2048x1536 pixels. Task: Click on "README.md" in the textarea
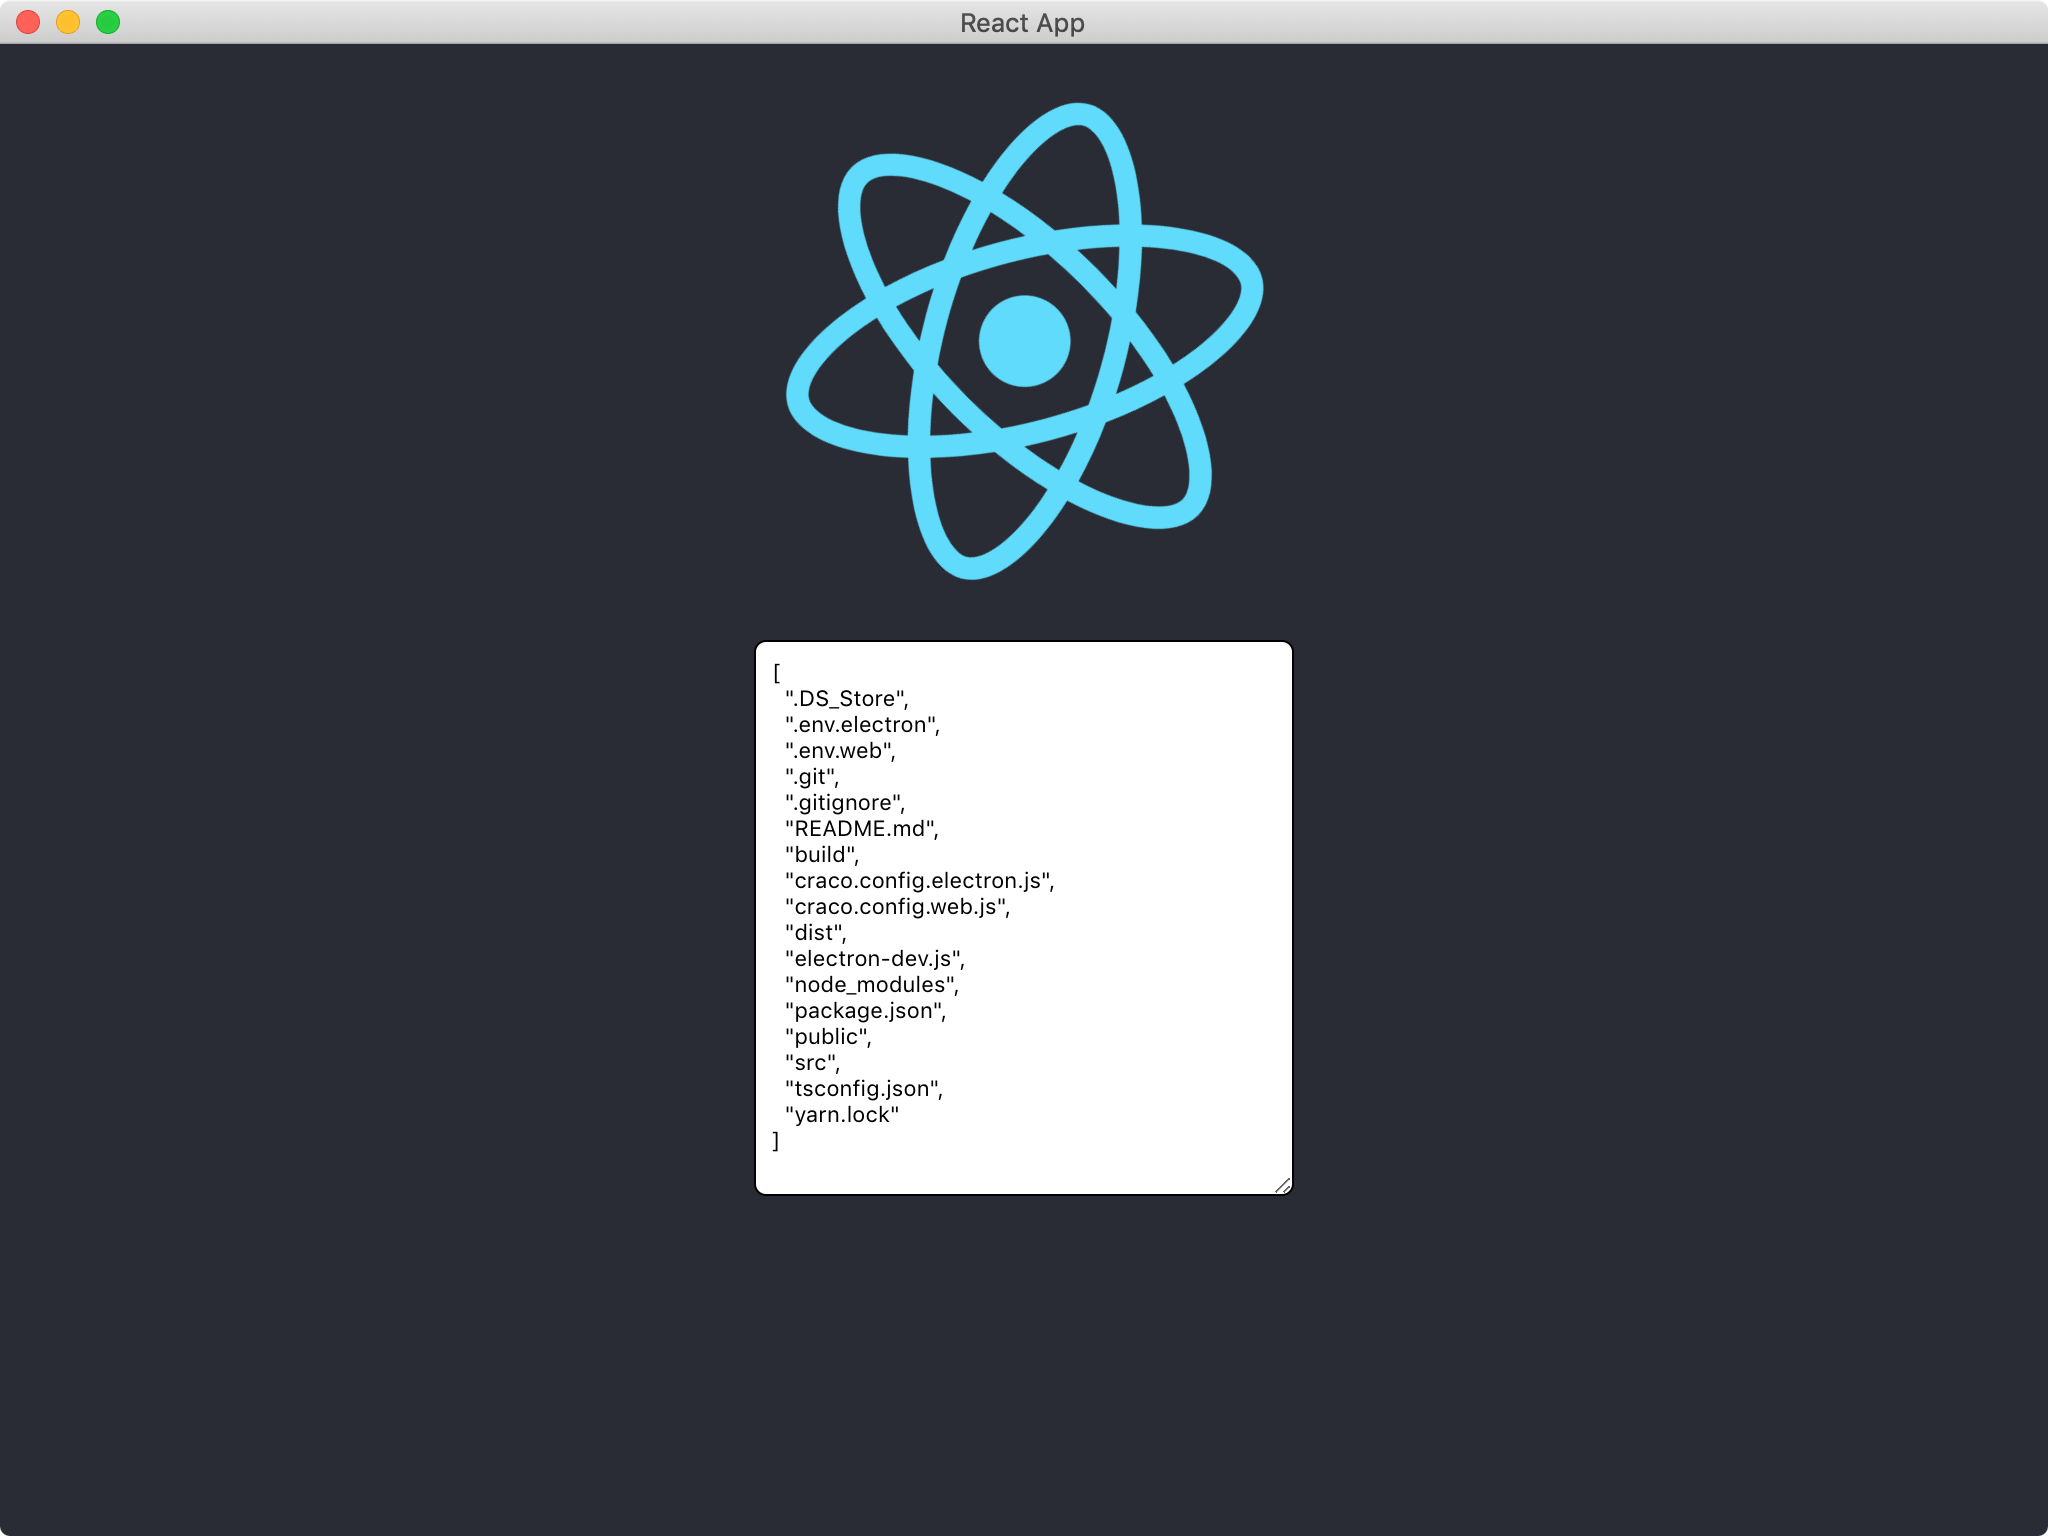pos(861,829)
